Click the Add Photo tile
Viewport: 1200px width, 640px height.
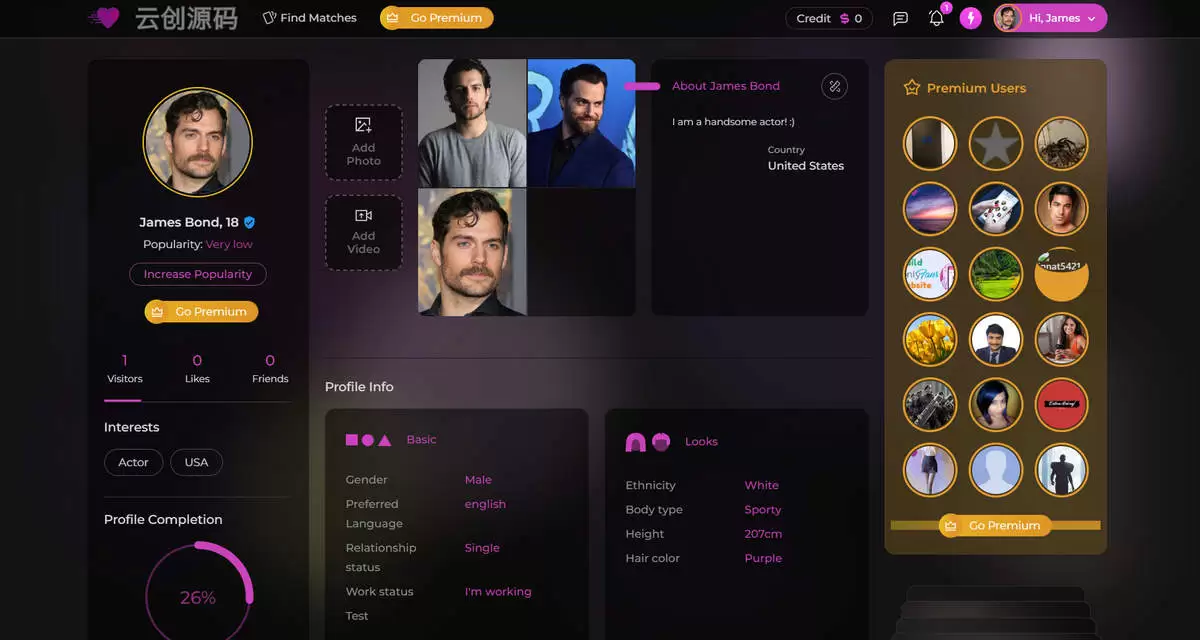(x=364, y=142)
